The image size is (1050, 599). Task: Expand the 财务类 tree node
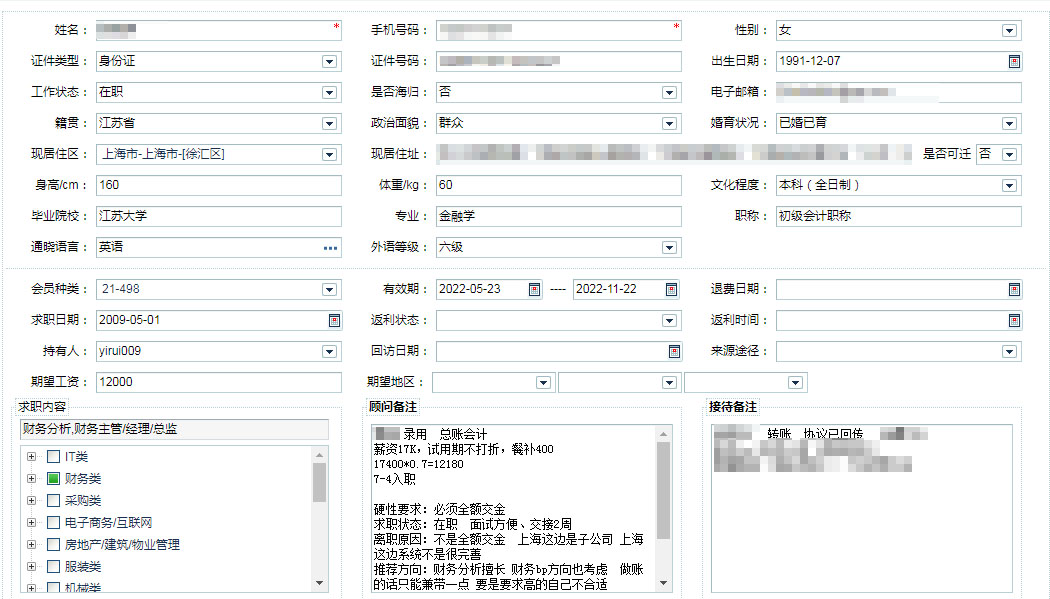pos(31,479)
